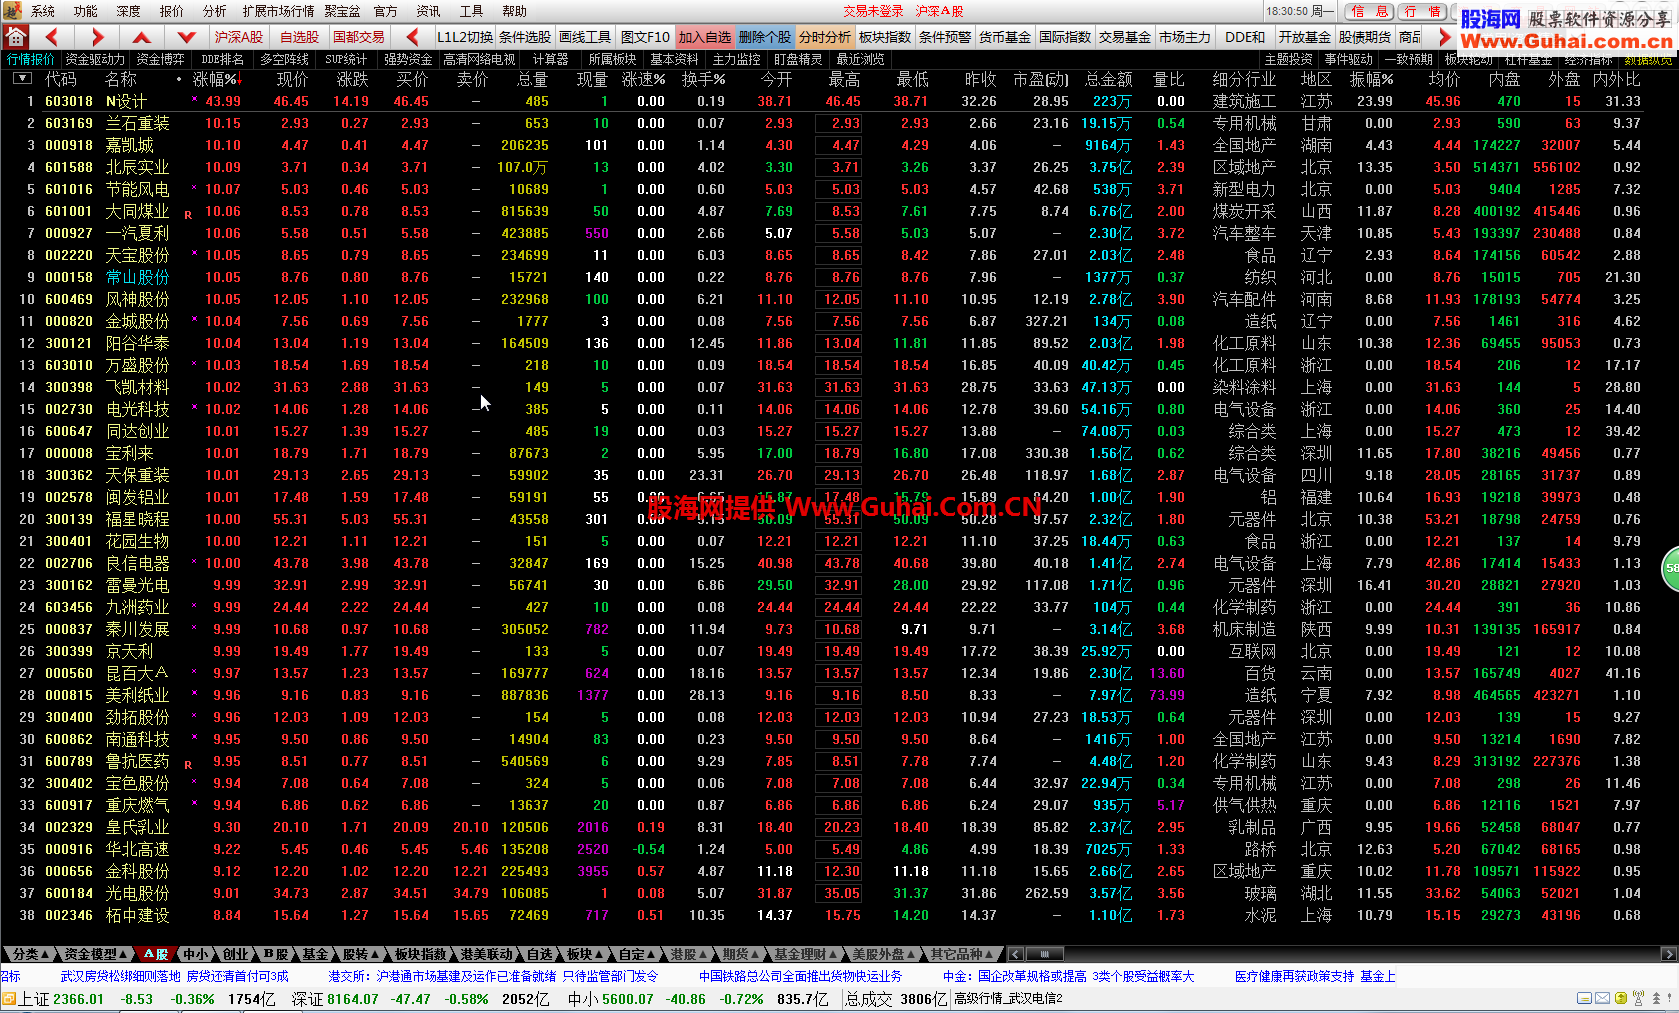Image resolution: width=1679 pixels, height=1013 pixels.
Task: Open 货币基金 toolbar button
Action: point(1005,37)
